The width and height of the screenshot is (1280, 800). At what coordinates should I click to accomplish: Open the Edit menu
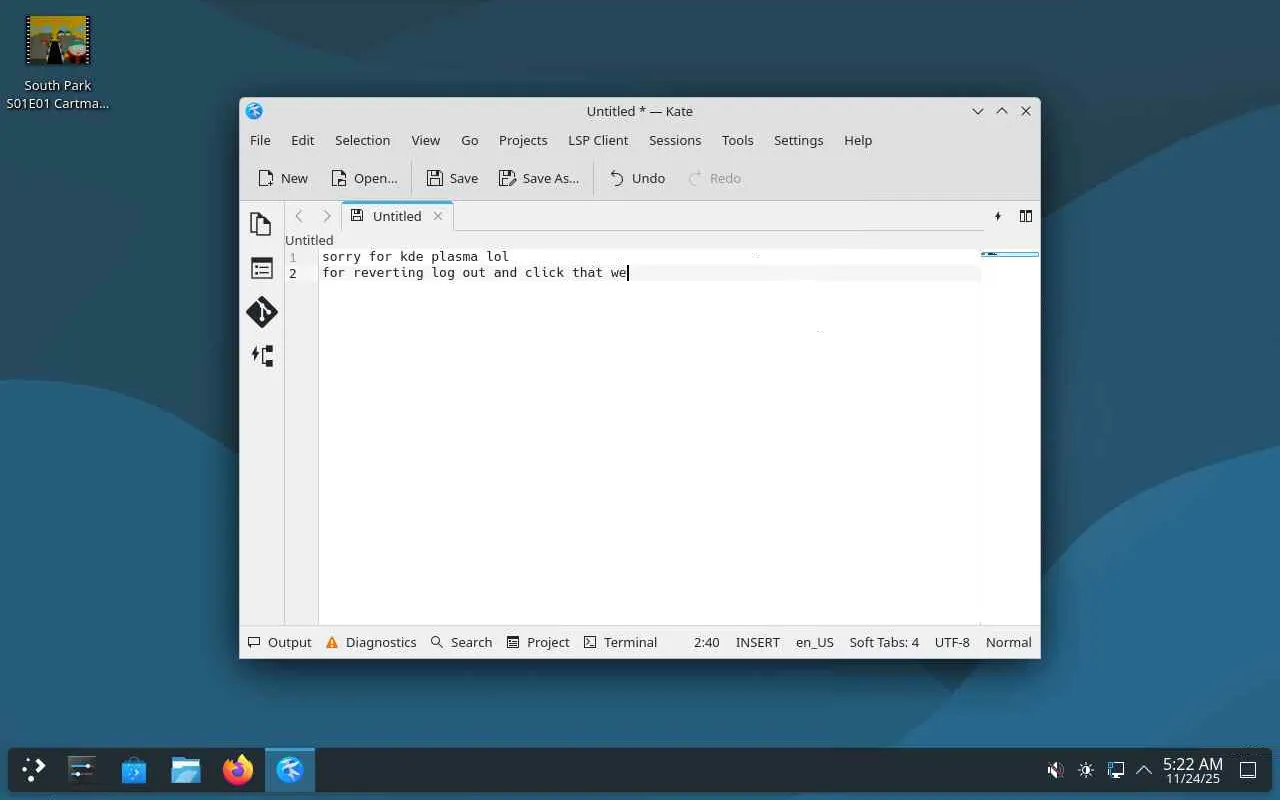pyautogui.click(x=302, y=140)
